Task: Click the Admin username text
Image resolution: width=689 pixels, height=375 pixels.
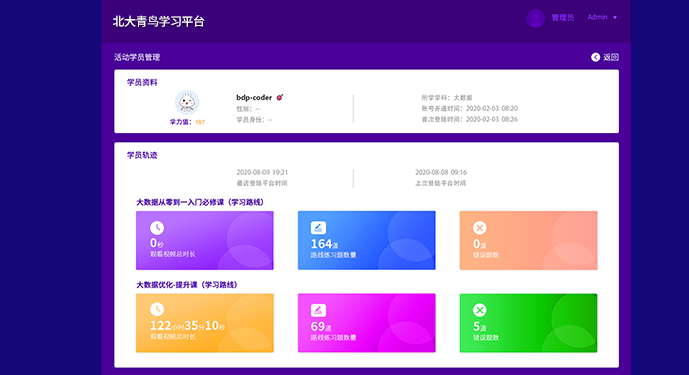Action: 598,17
